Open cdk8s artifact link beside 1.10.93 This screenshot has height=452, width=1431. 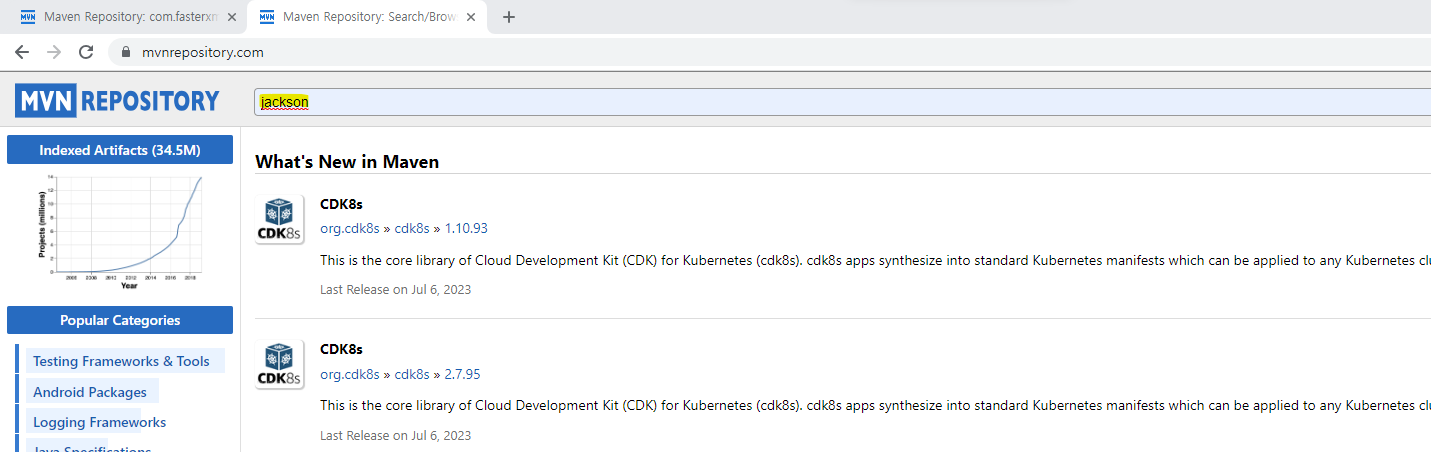[x=412, y=229]
